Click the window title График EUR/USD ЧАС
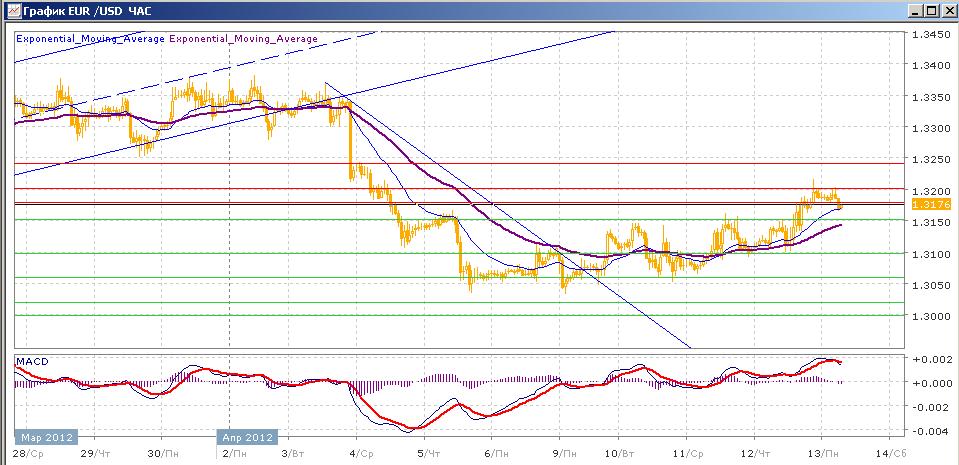Viewport: 959px width, 465px height. pyautogui.click(x=88, y=11)
